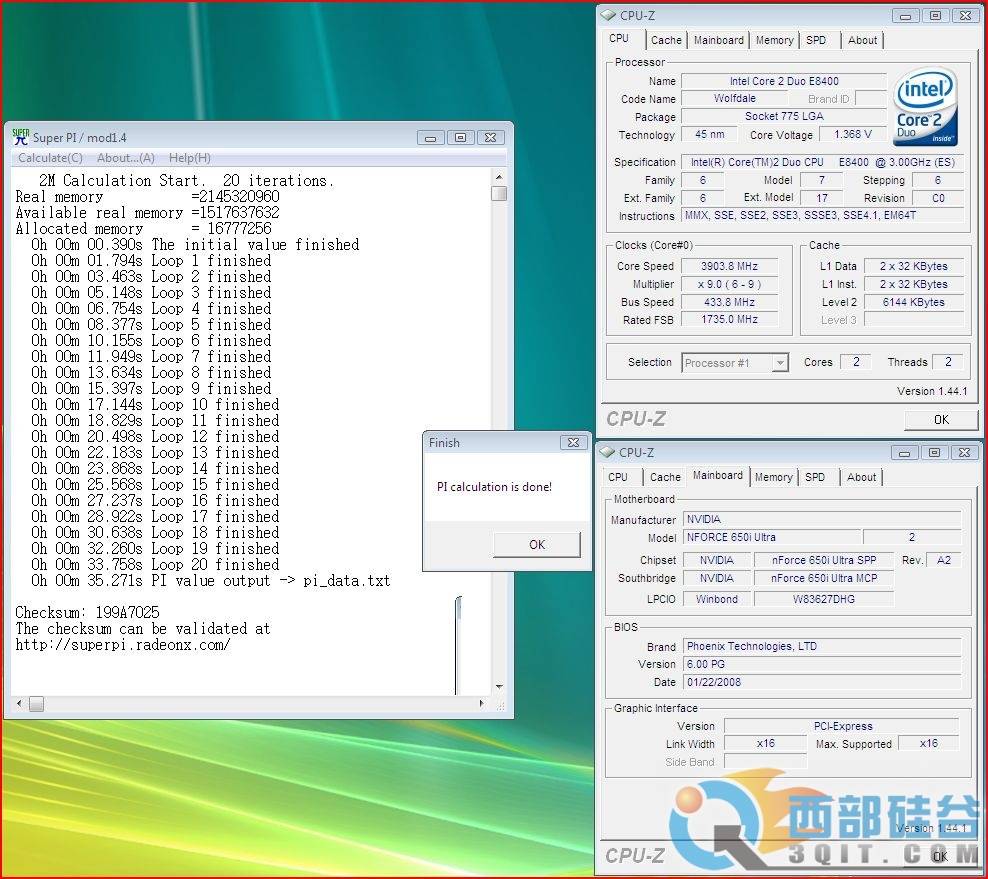Close the Finish dialog with X
The image size is (988, 879).
(573, 442)
